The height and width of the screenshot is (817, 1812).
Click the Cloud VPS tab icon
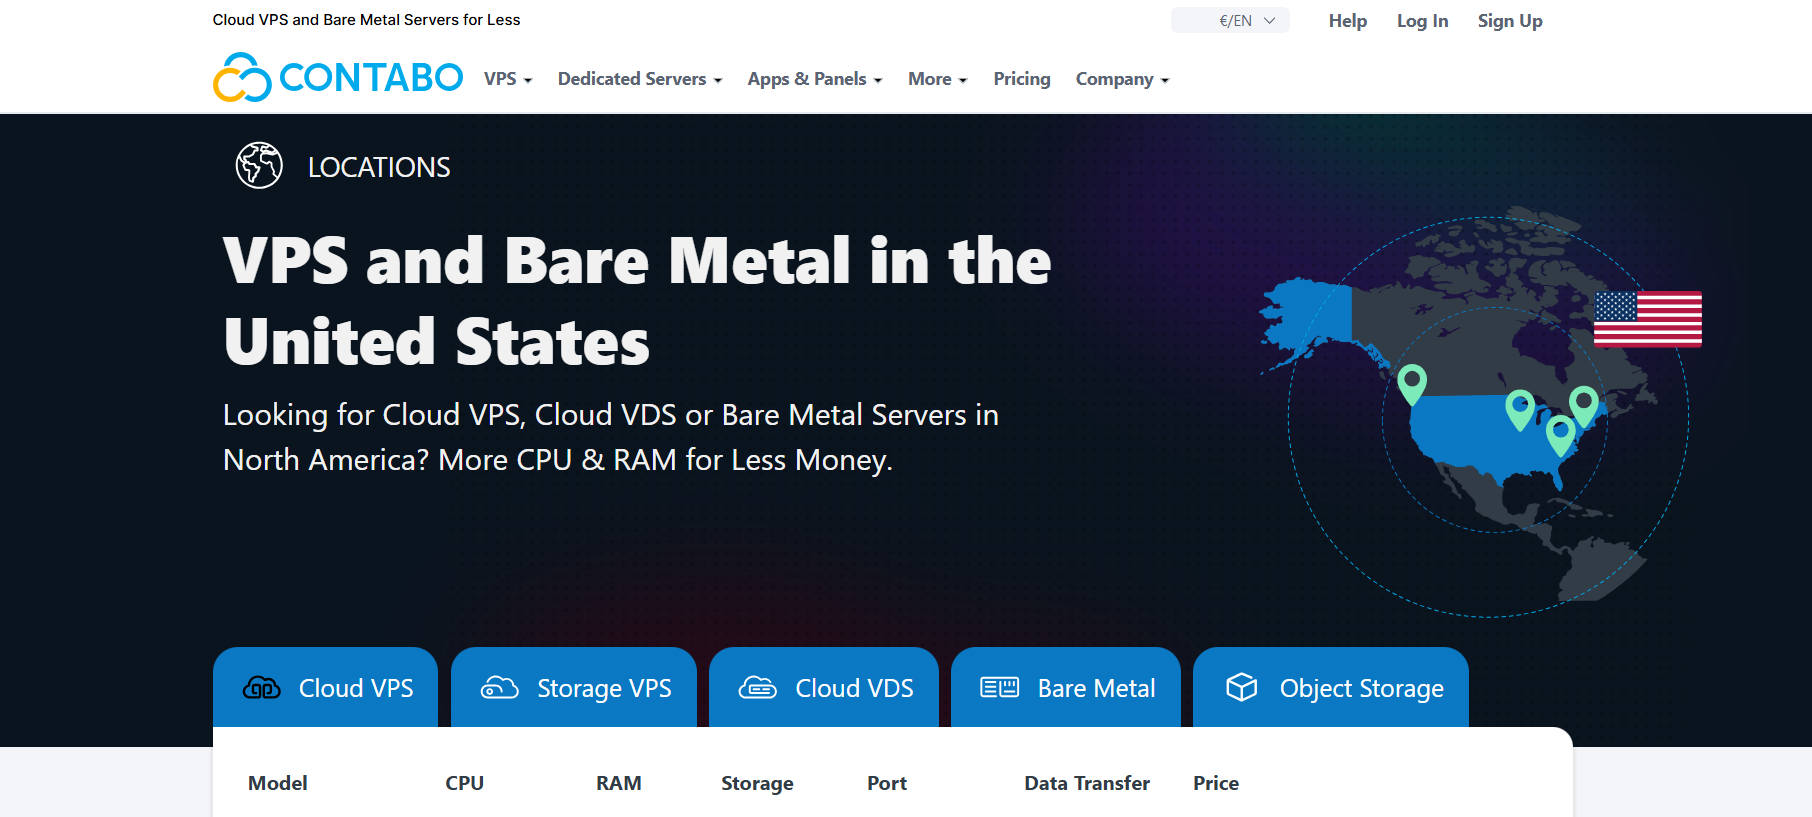(x=262, y=688)
